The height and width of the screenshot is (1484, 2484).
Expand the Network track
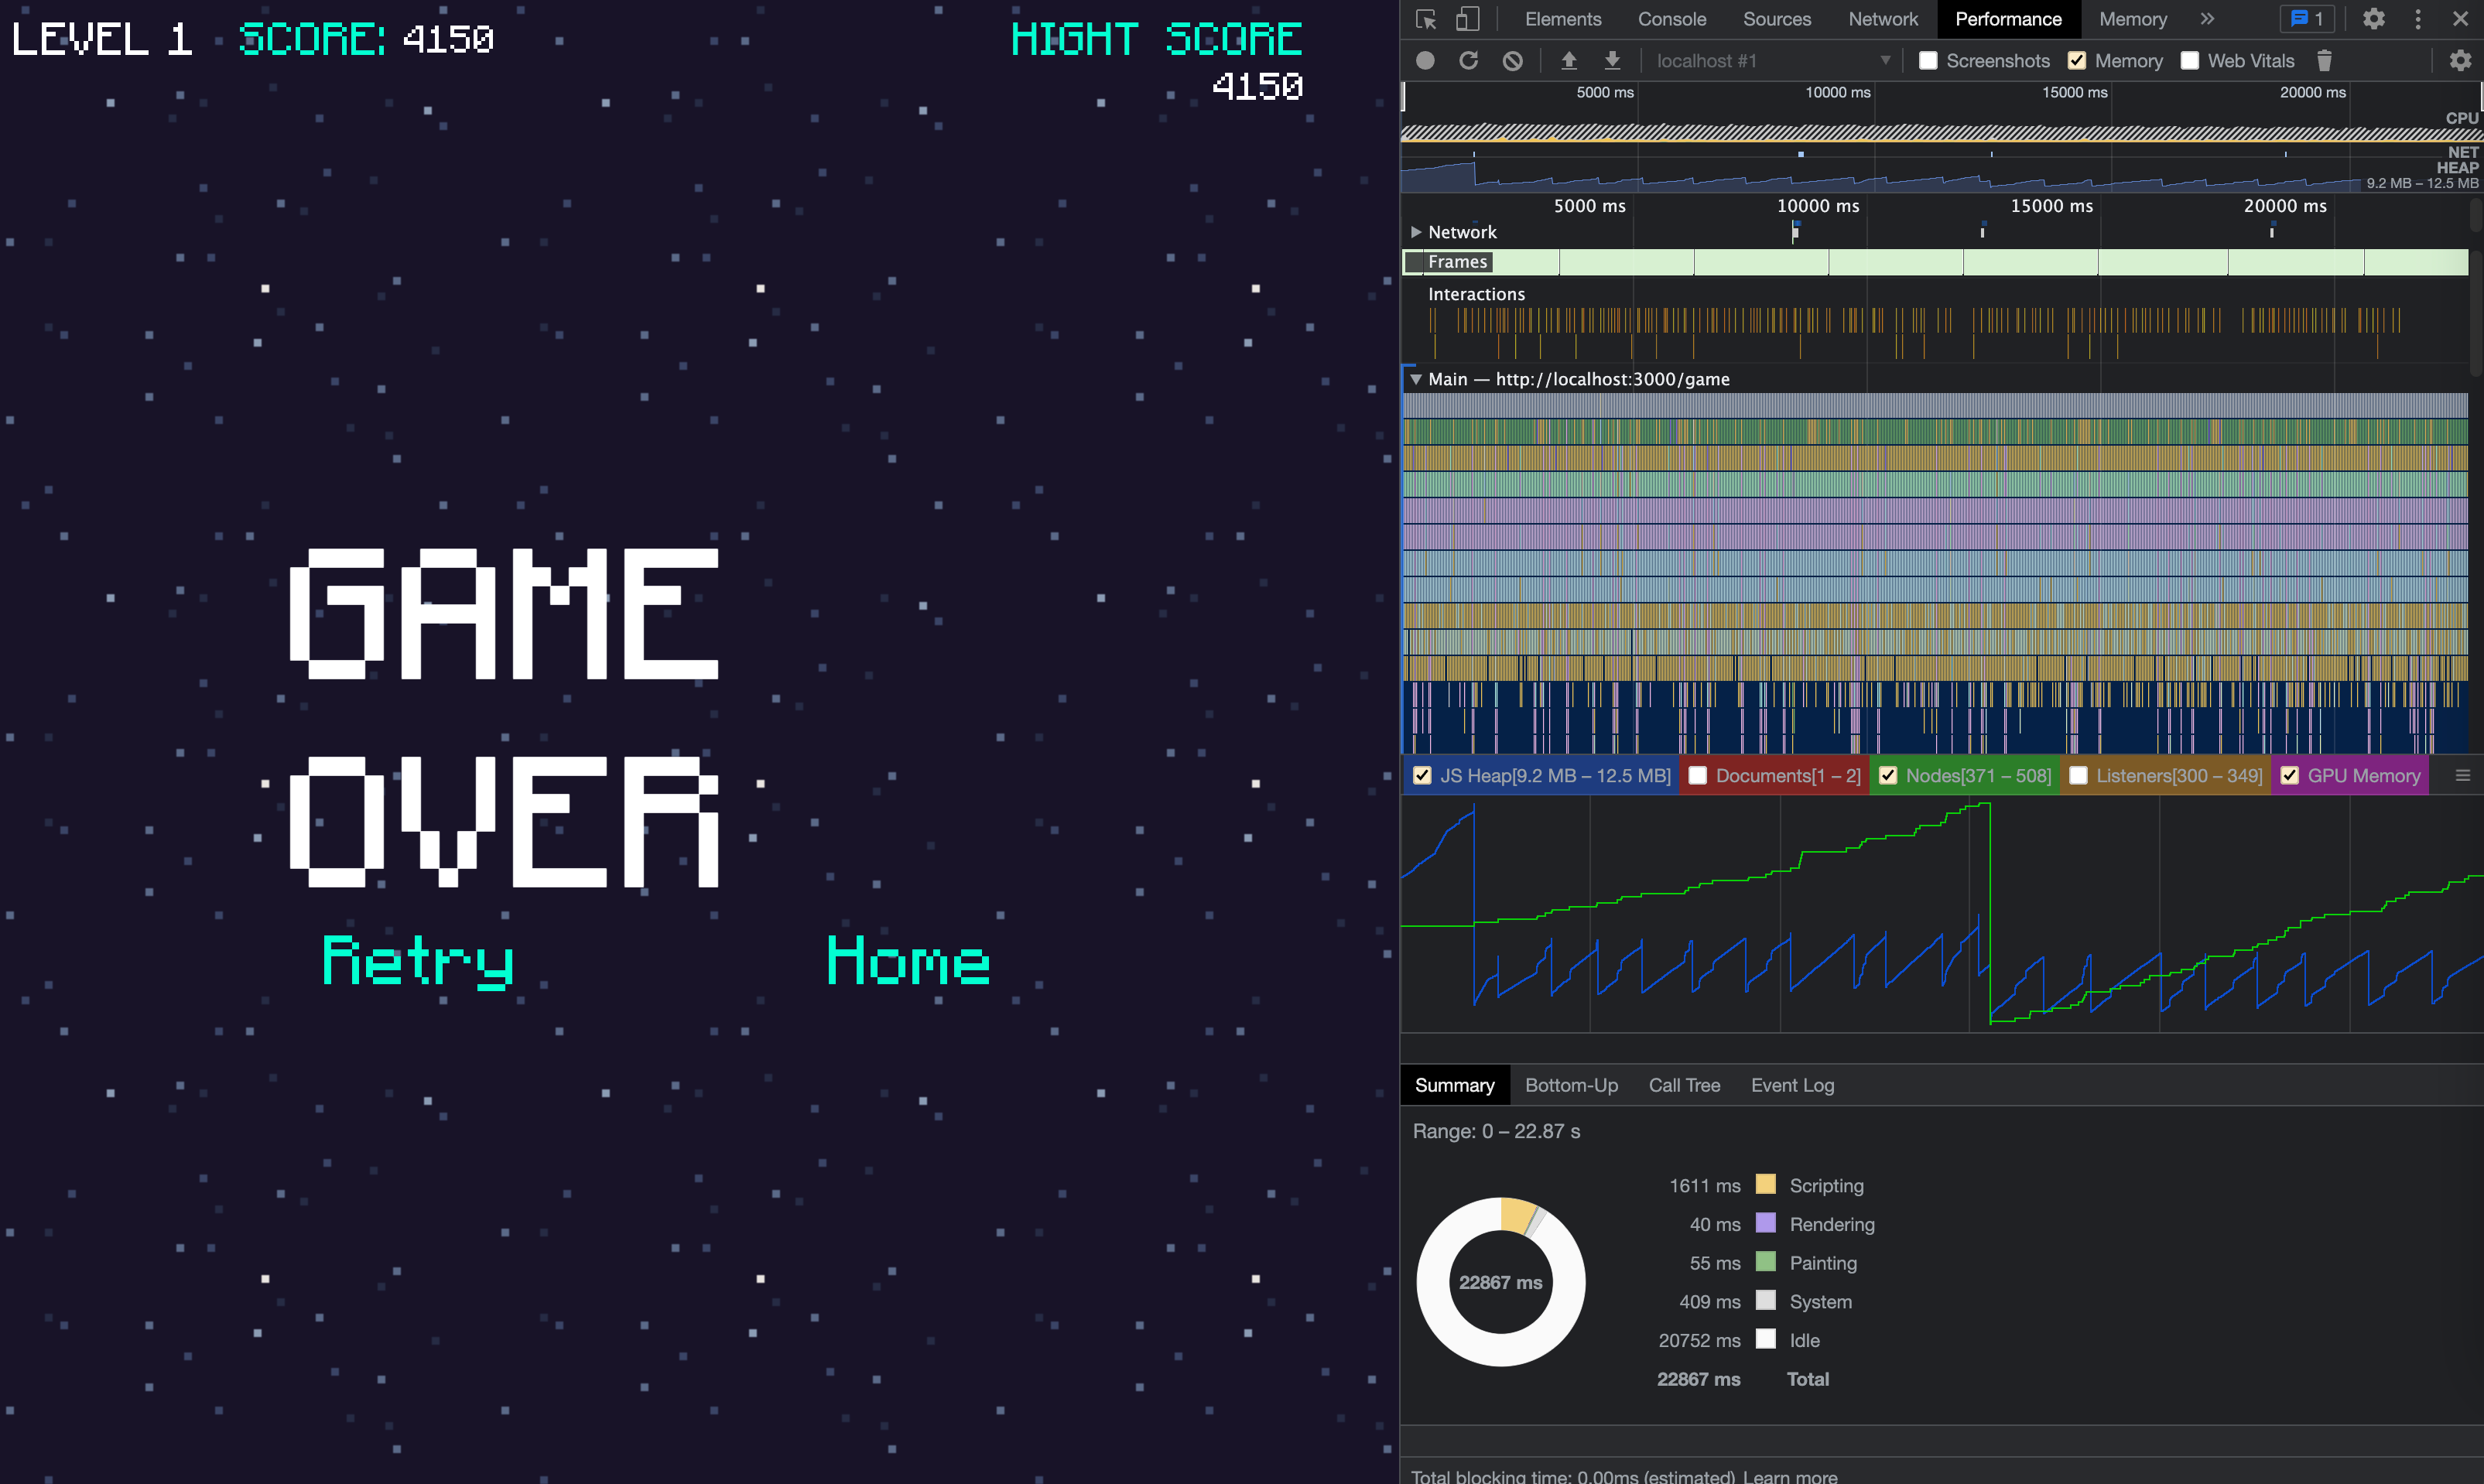pyautogui.click(x=1416, y=232)
